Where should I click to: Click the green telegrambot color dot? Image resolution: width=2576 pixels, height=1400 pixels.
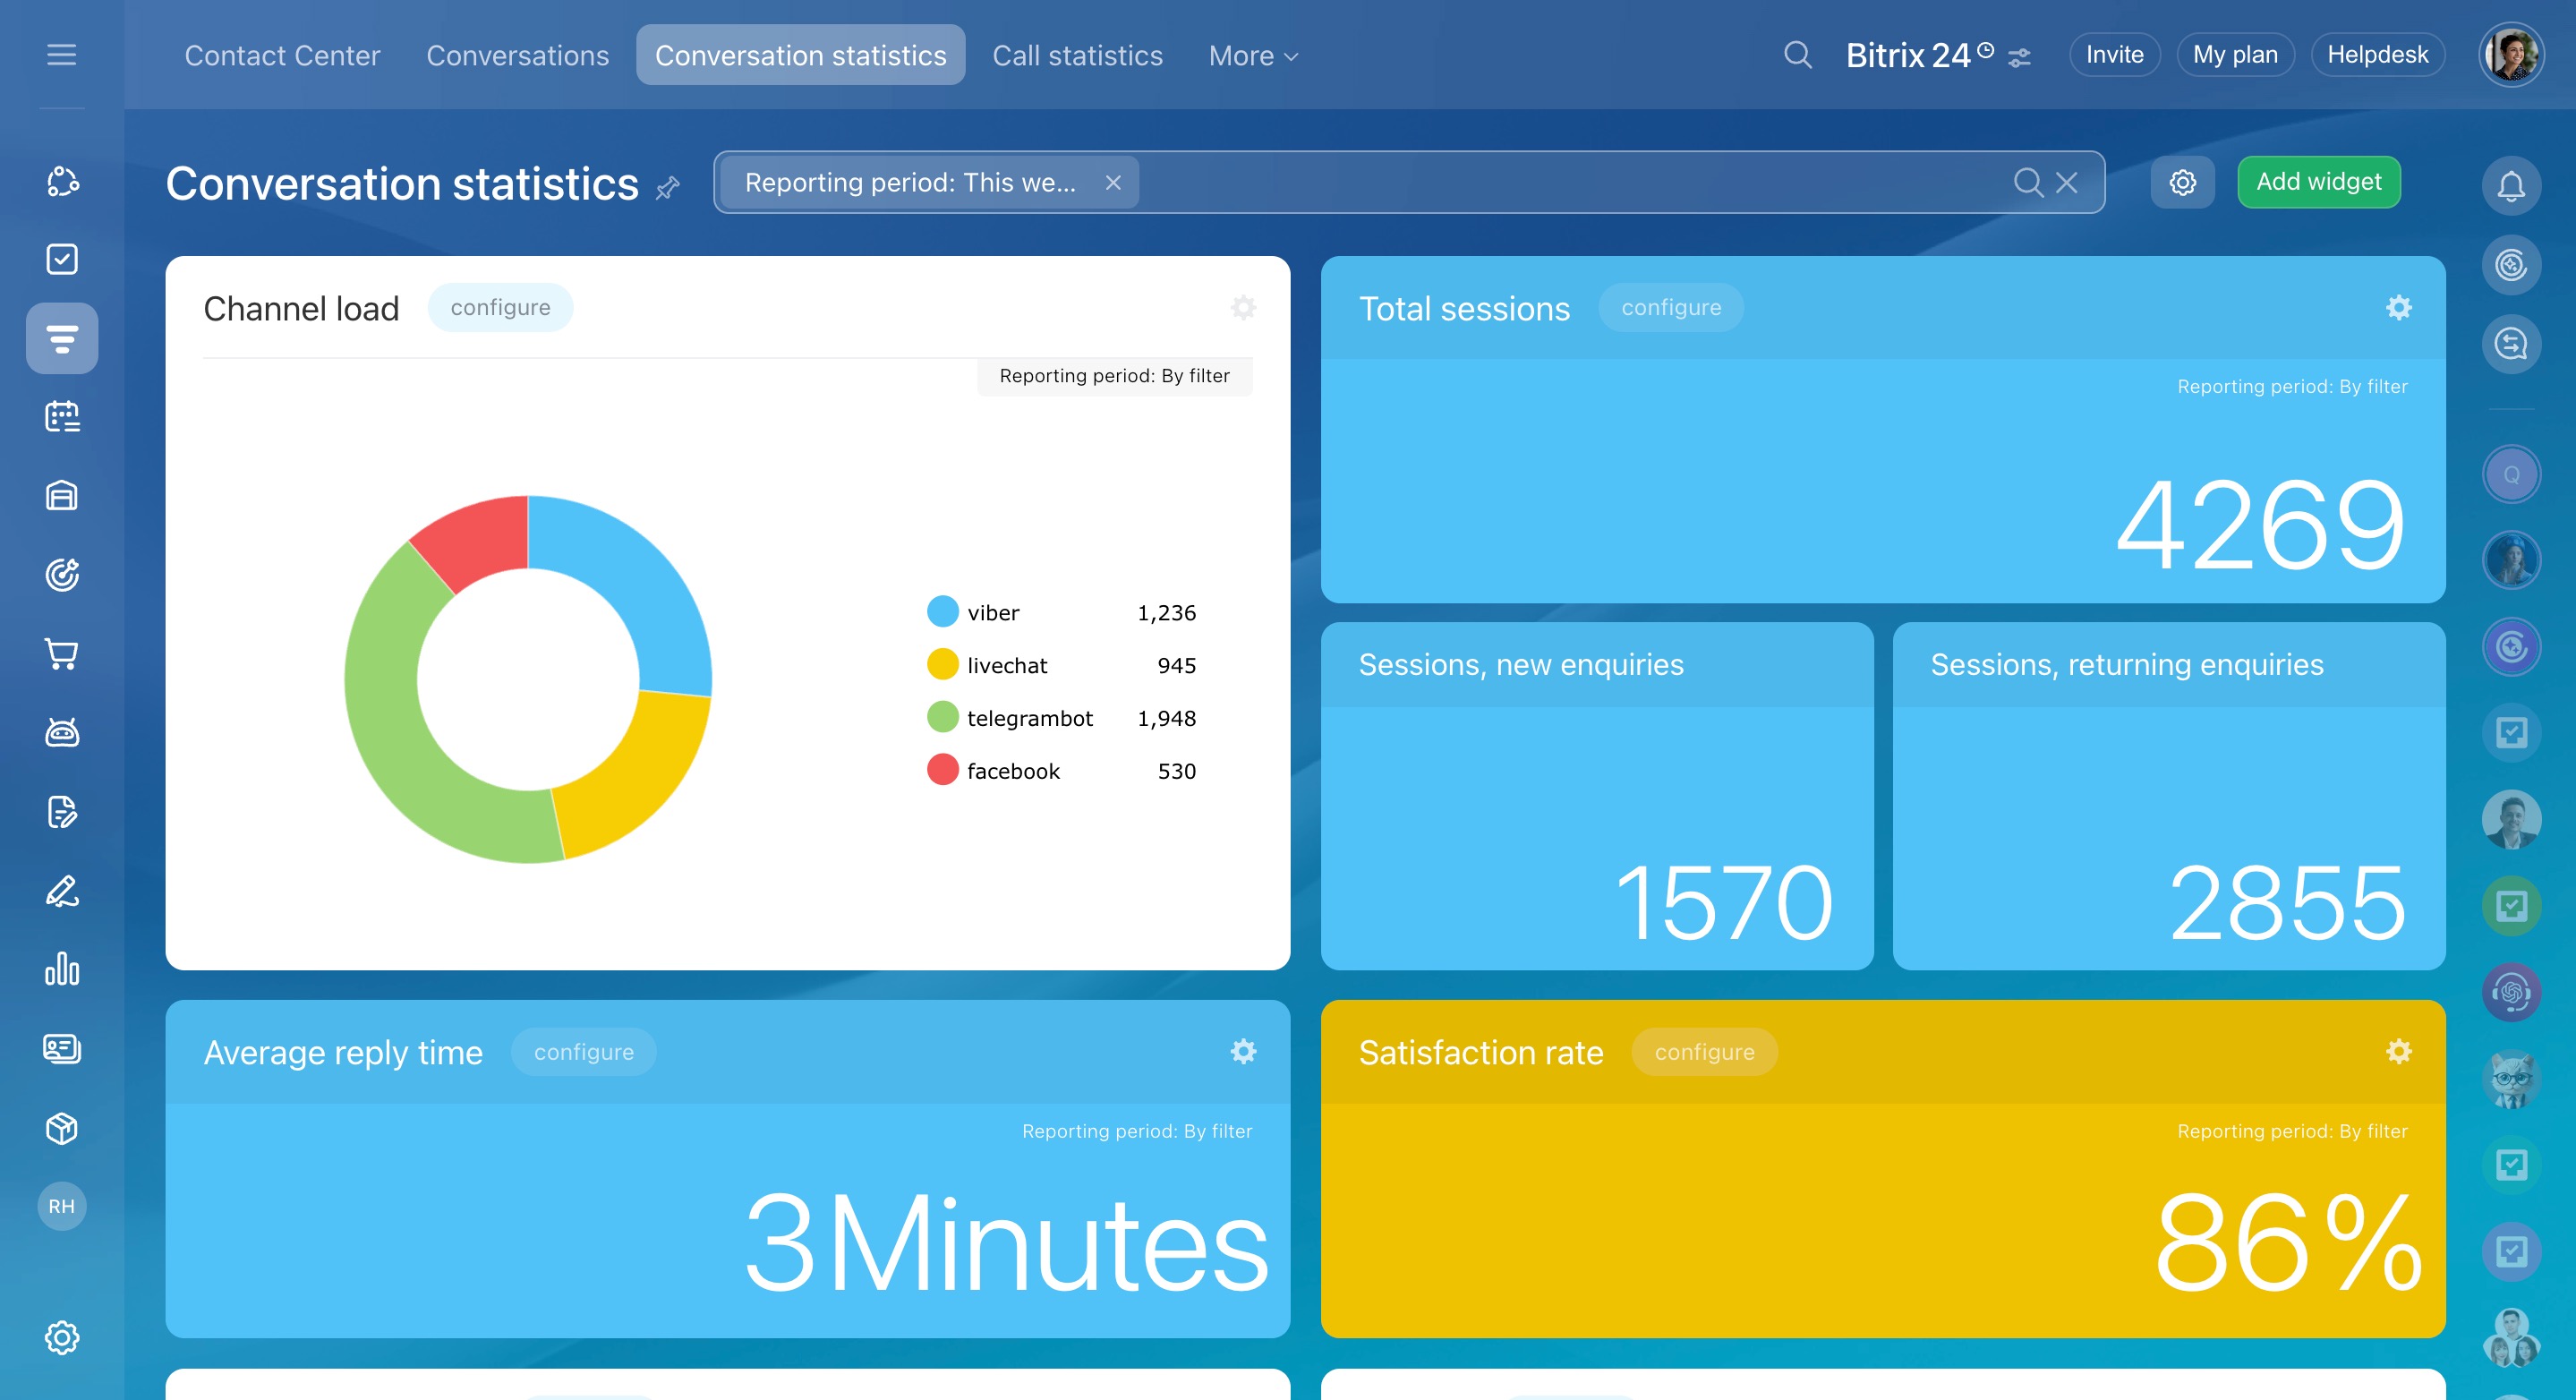tap(942, 717)
